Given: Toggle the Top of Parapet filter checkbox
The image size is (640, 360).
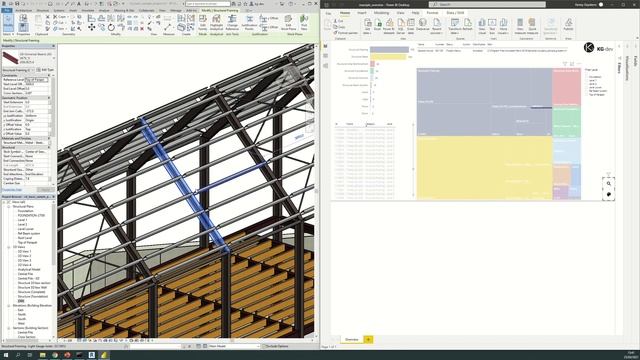Looking at the screenshot, I should (x=587, y=95).
